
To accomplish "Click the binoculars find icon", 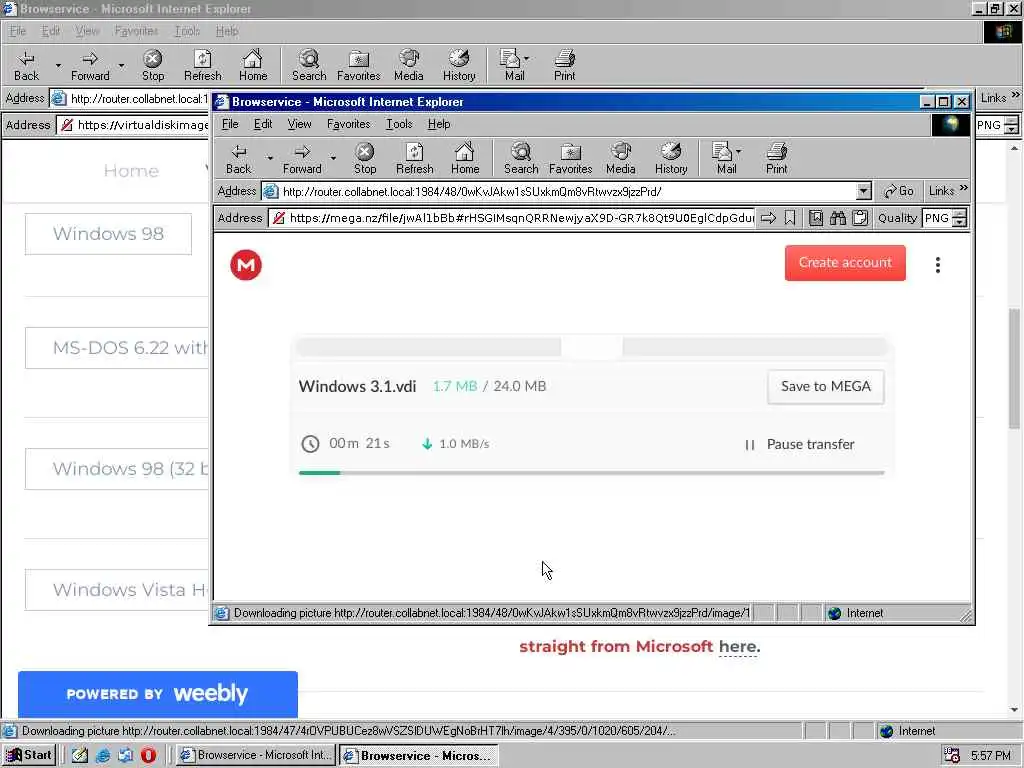I will point(838,218).
